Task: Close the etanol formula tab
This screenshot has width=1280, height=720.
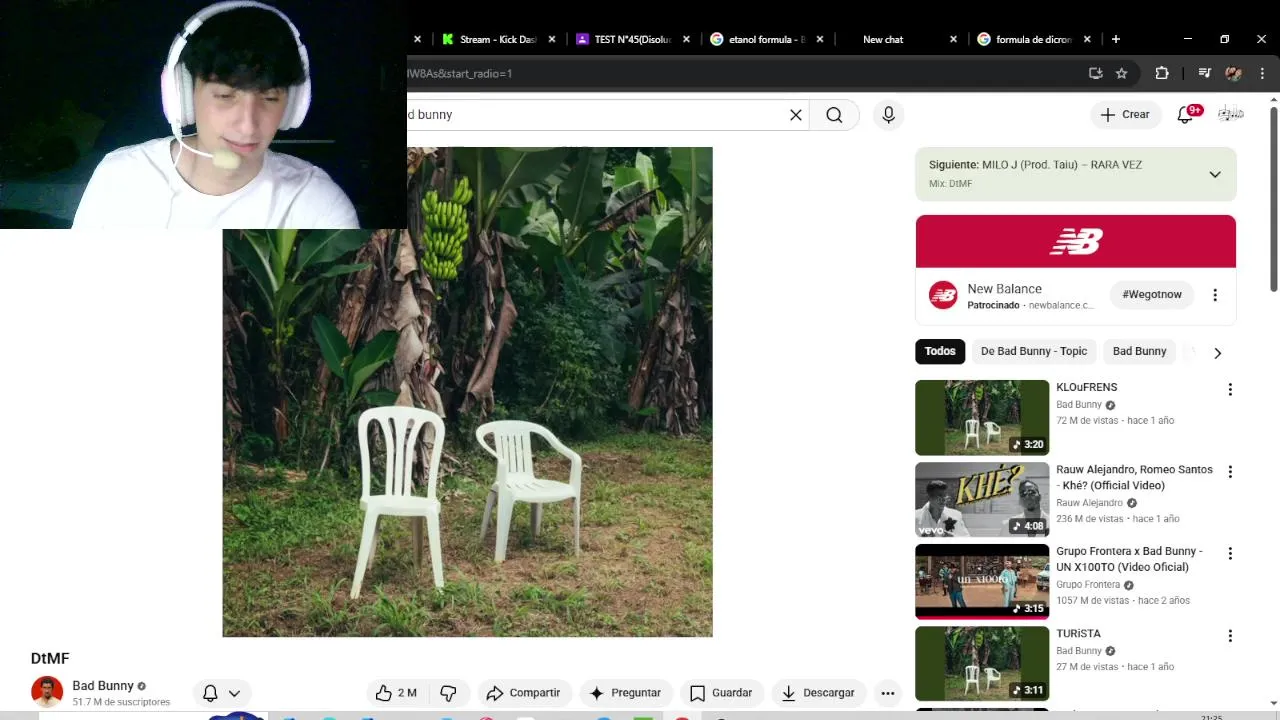Action: pos(820,39)
